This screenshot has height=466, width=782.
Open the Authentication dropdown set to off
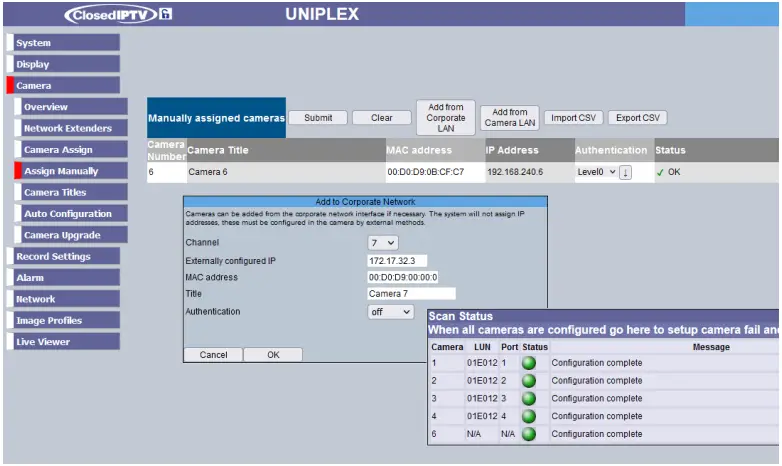pos(391,312)
